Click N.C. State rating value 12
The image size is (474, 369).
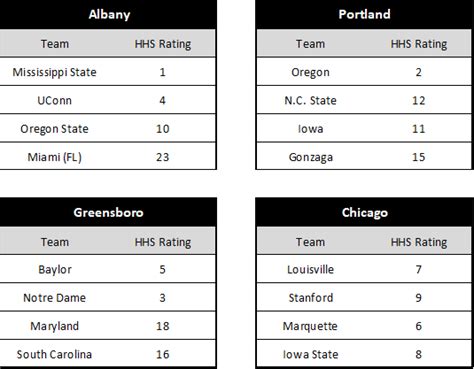click(x=419, y=100)
